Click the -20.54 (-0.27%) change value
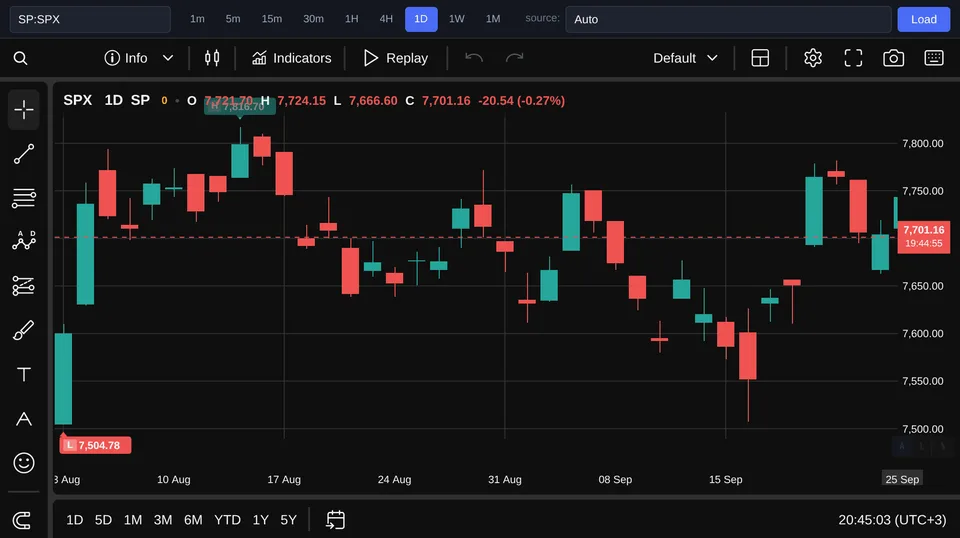Image resolution: width=960 pixels, height=538 pixels. pos(522,100)
